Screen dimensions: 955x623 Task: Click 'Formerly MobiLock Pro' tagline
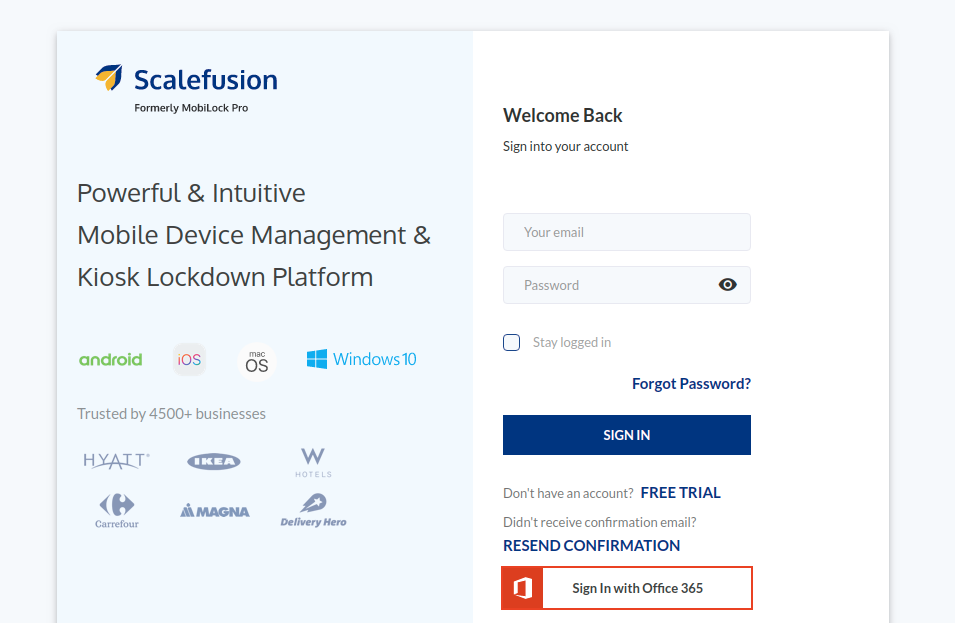191,108
